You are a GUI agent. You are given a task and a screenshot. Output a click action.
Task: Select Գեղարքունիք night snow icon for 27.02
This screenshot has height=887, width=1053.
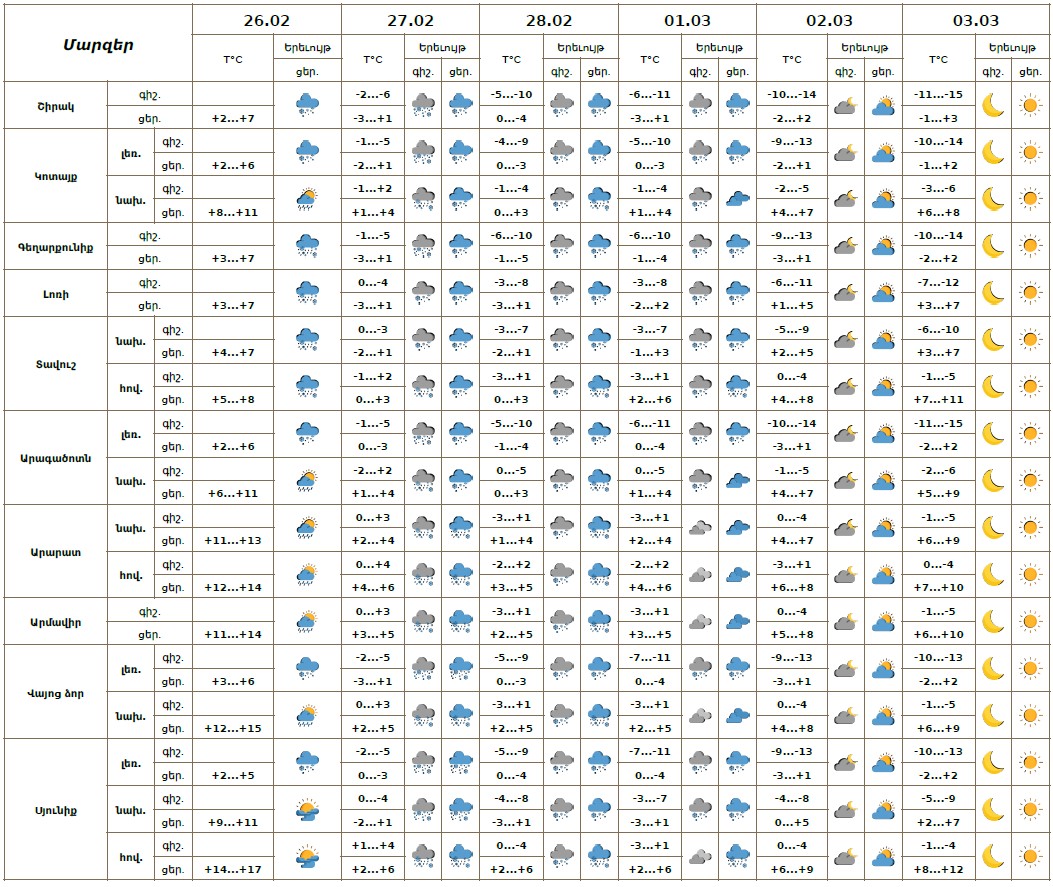424,246
